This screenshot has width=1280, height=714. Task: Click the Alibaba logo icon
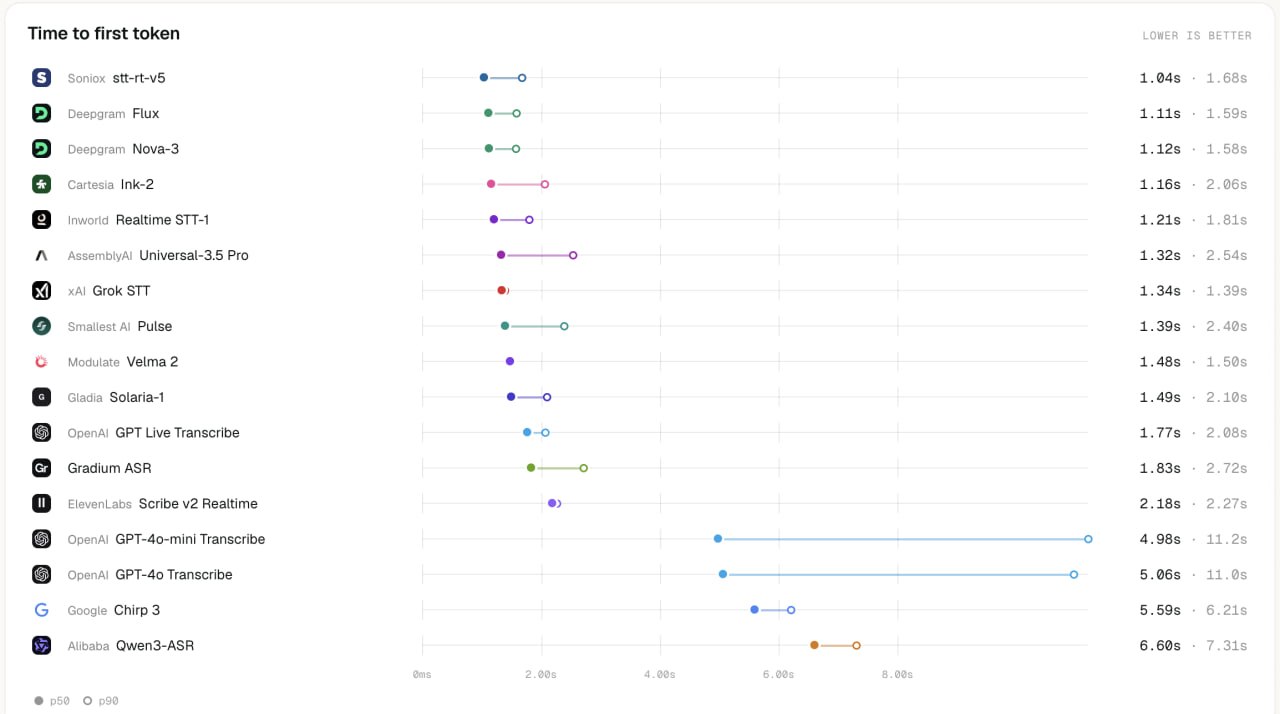coord(41,646)
